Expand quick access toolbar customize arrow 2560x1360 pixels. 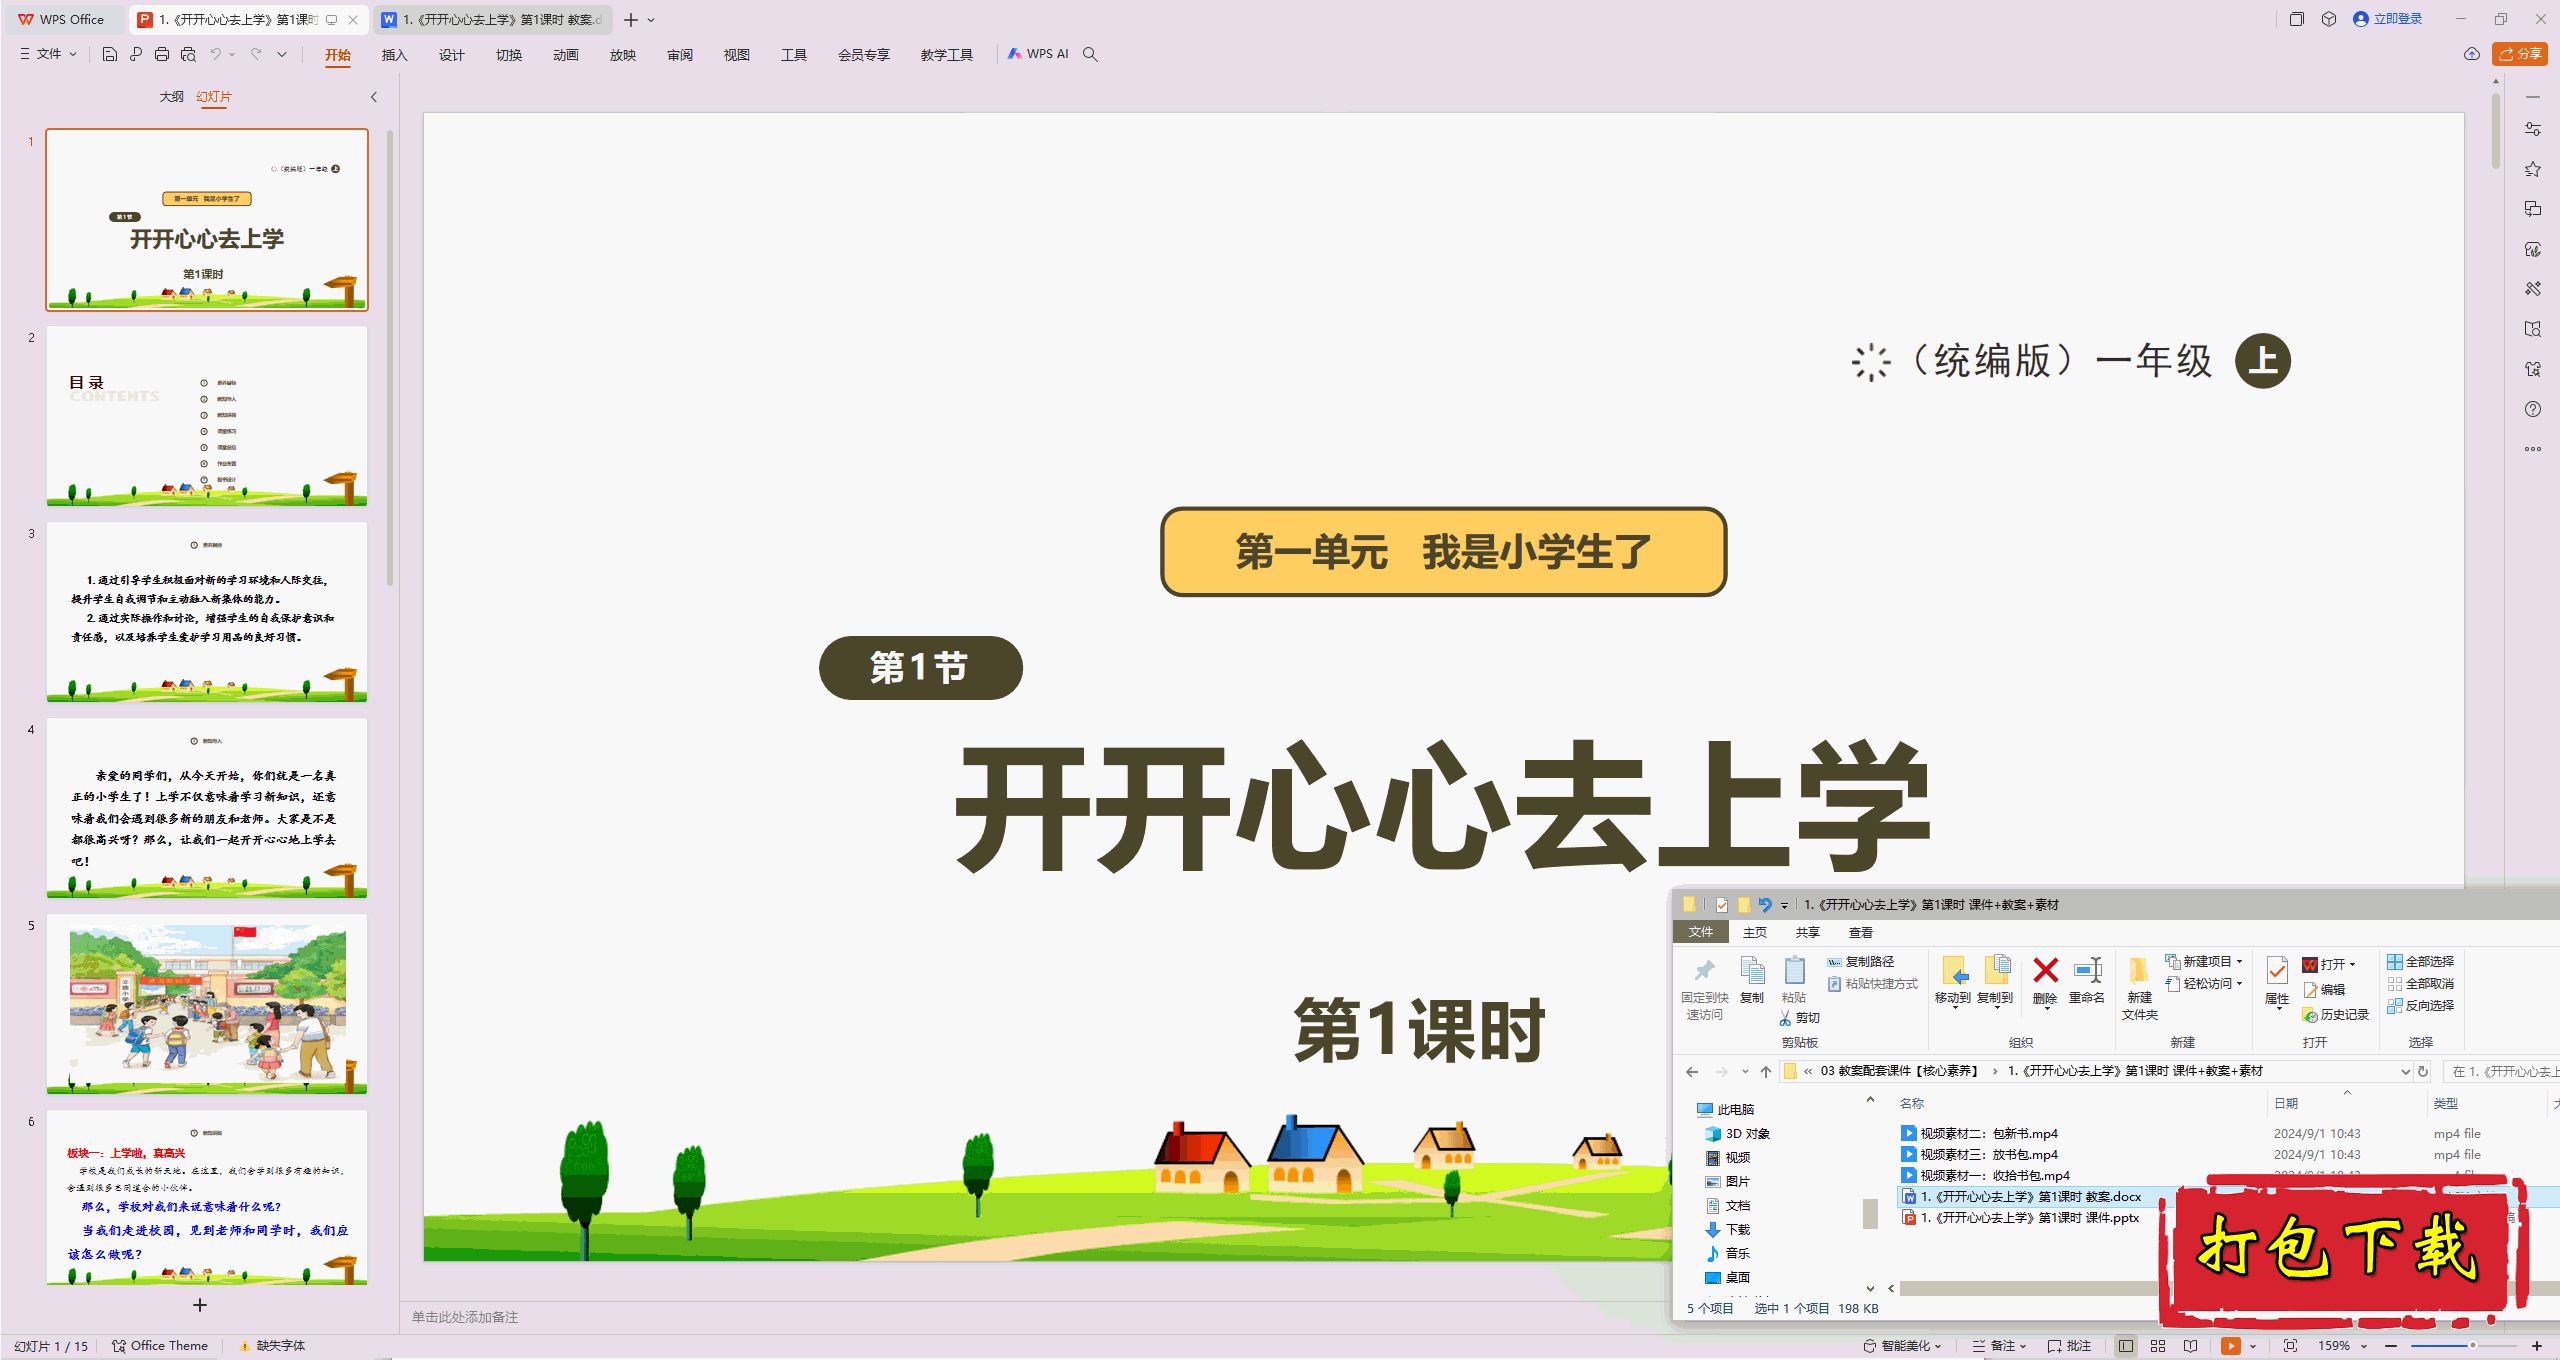click(x=283, y=54)
